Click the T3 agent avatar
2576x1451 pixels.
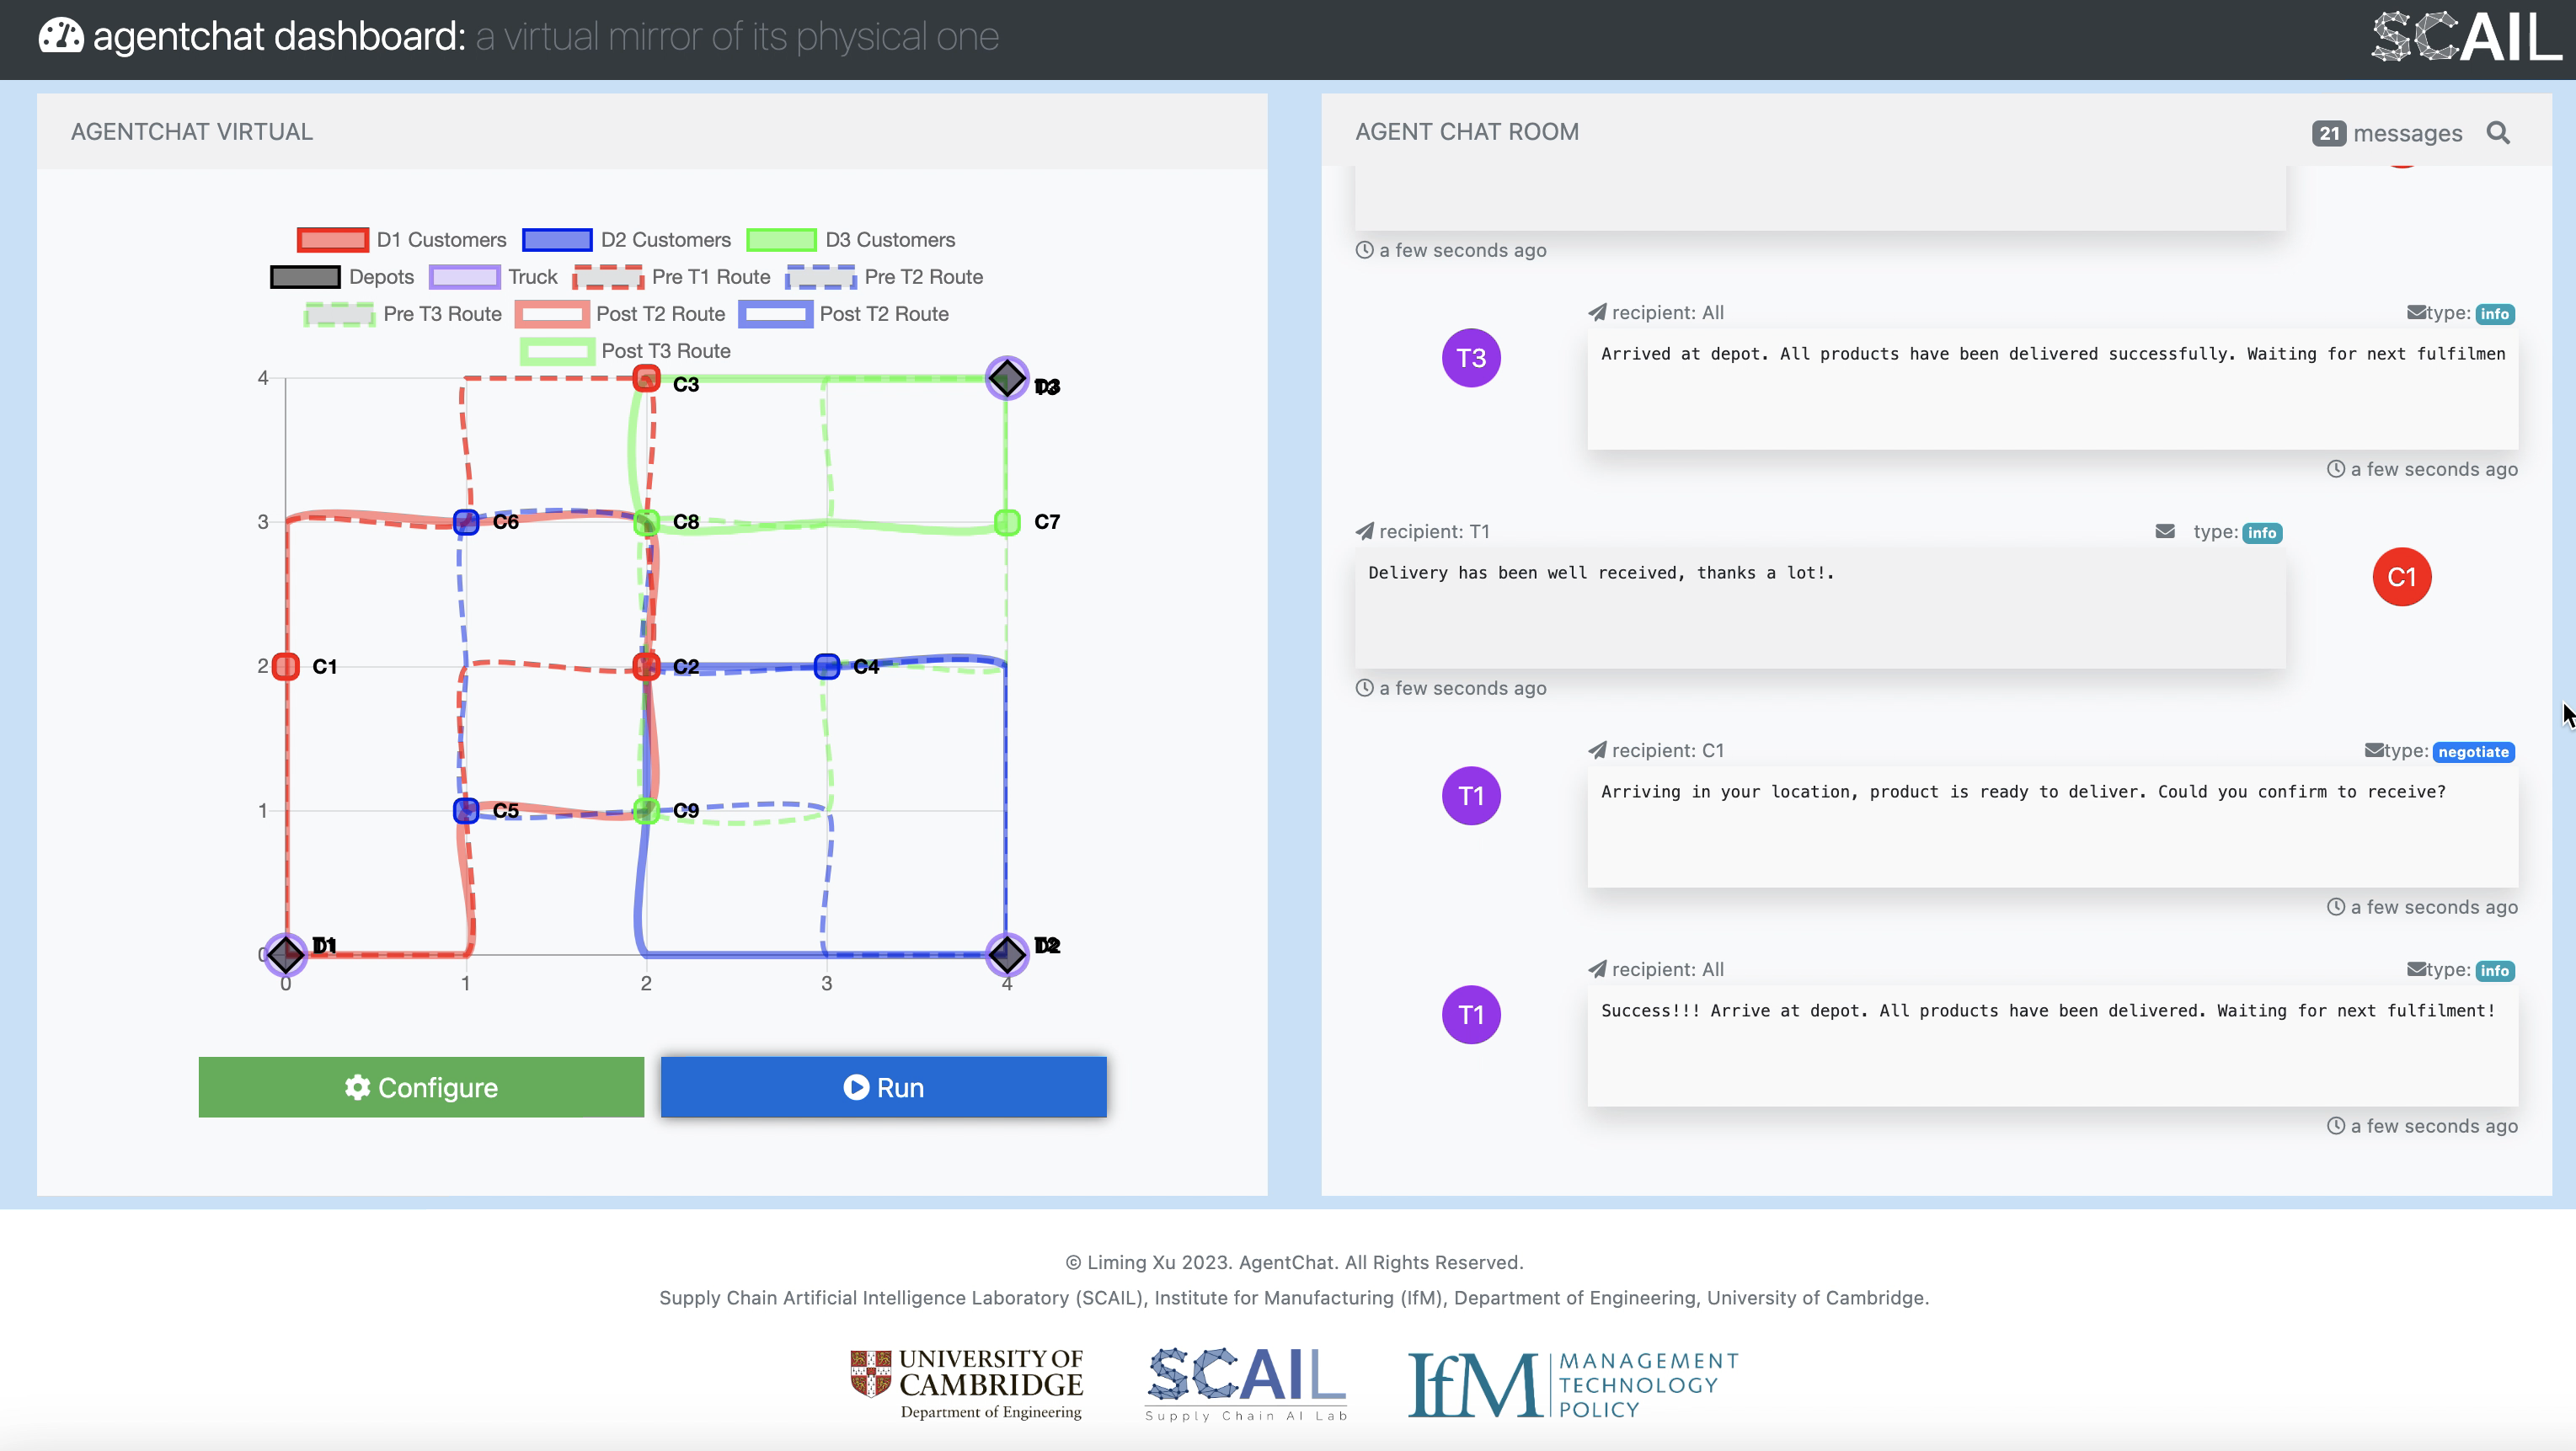1470,358
